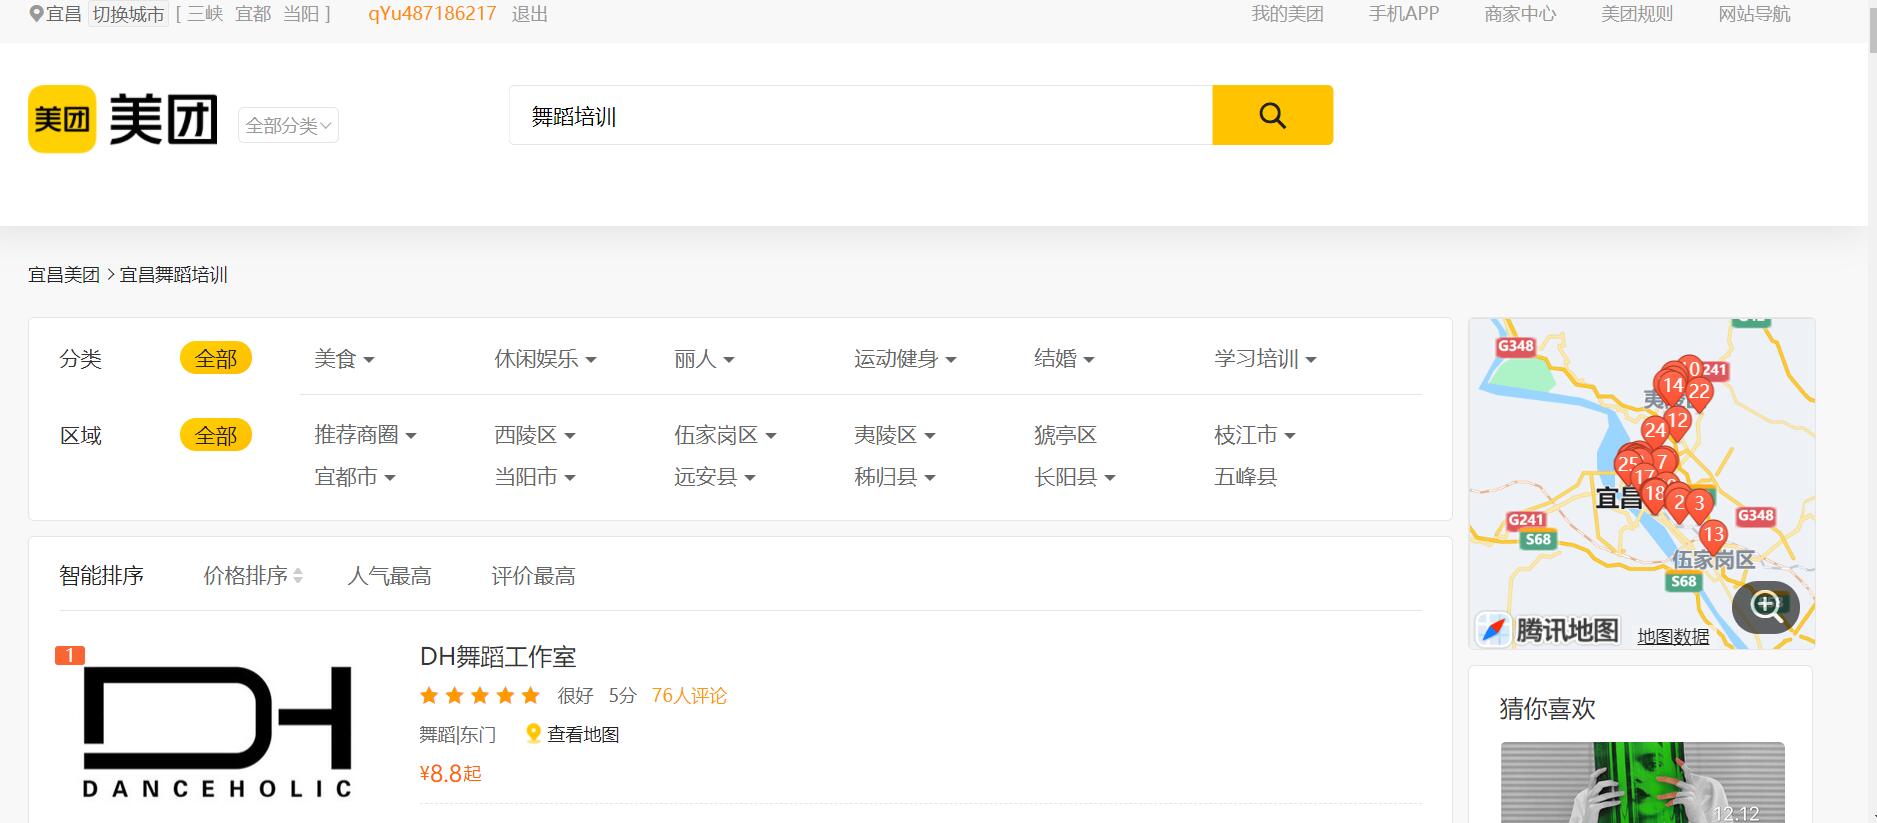Sort results by 智能排序
The height and width of the screenshot is (823, 1877).
point(101,576)
